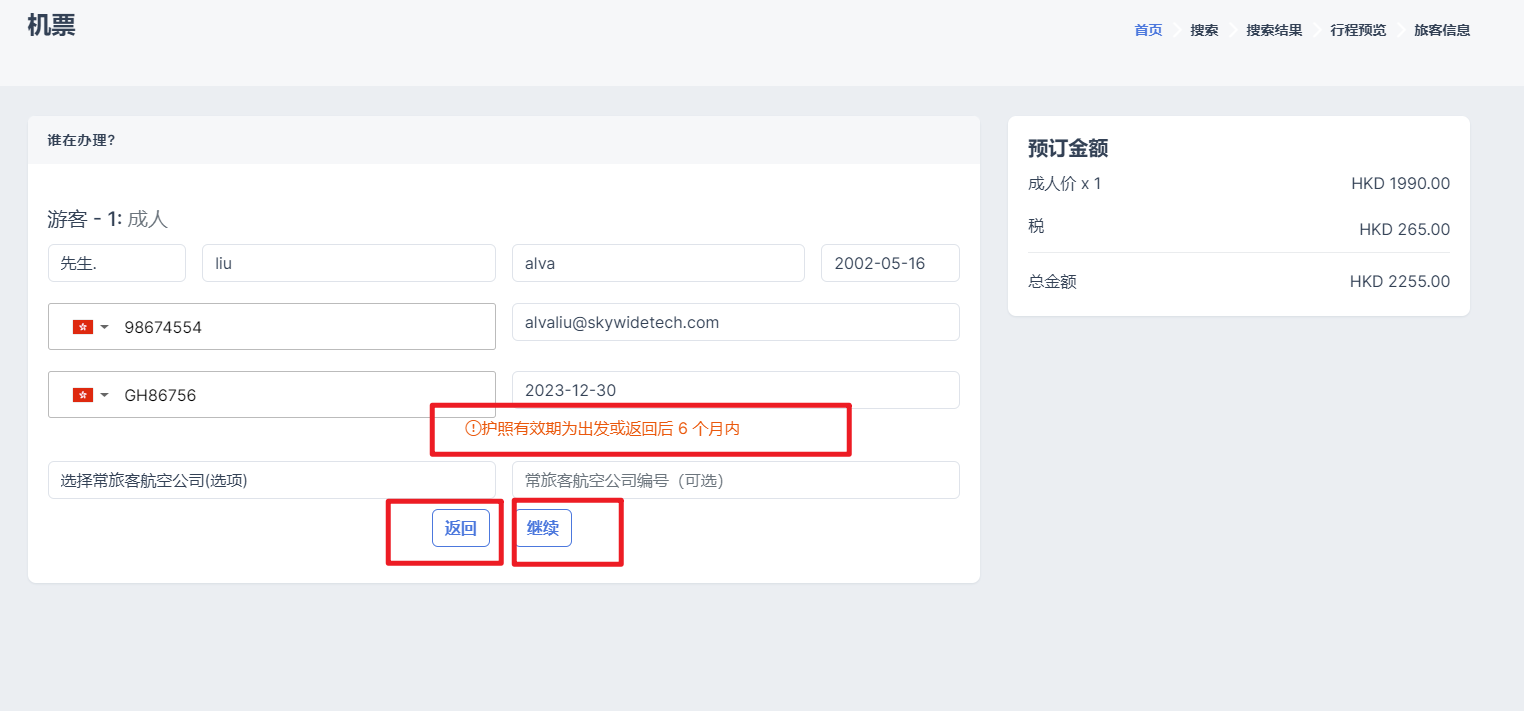The image size is (1524, 711).
Task: Open the title dropdown showing 先生.
Action: (x=116, y=264)
